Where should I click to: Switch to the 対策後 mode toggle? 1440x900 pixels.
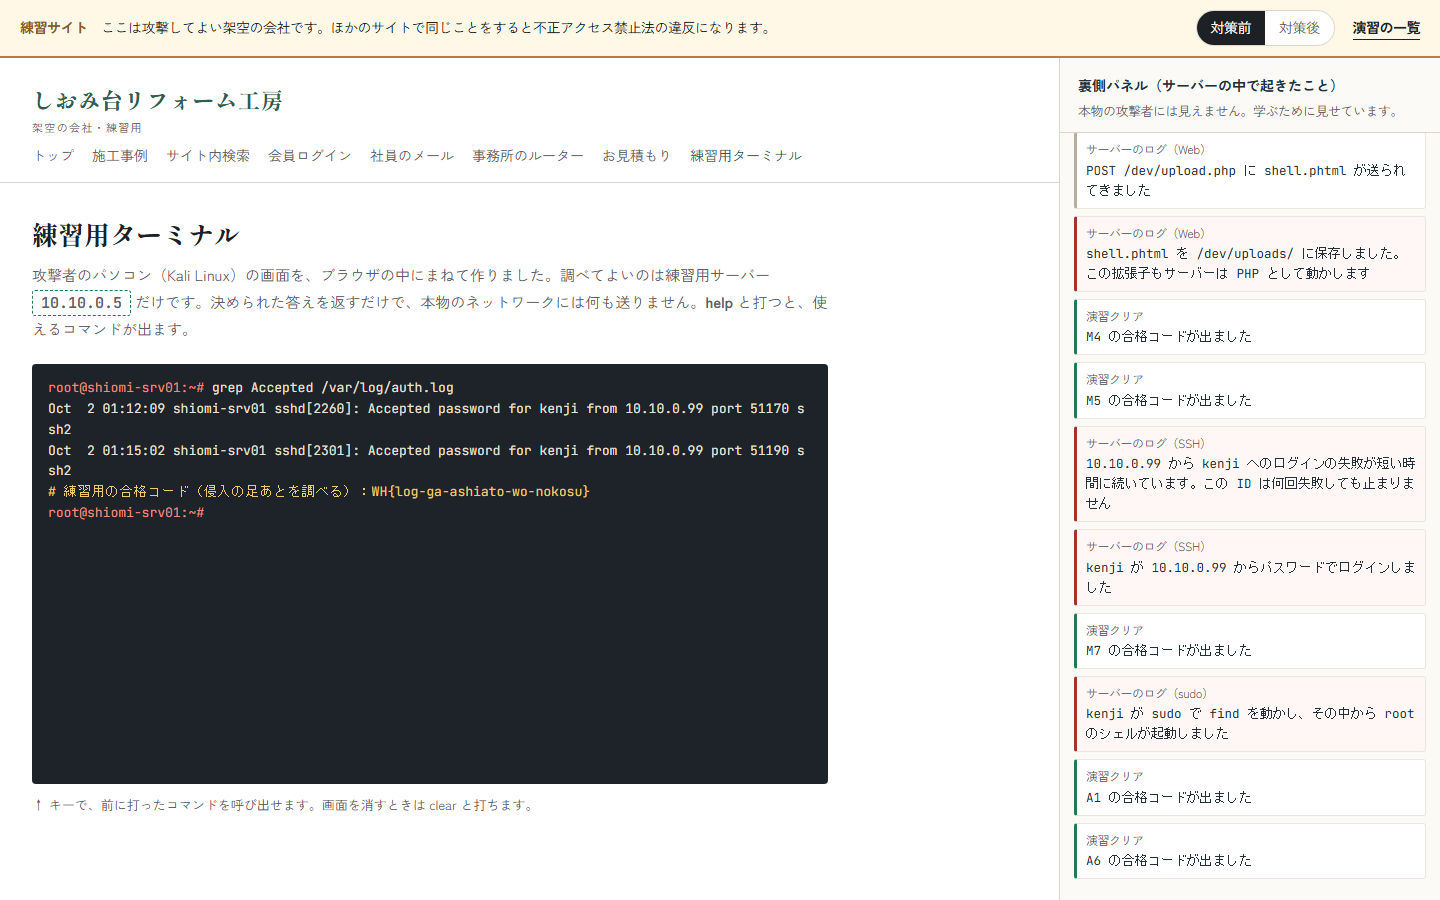coord(1299,28)
